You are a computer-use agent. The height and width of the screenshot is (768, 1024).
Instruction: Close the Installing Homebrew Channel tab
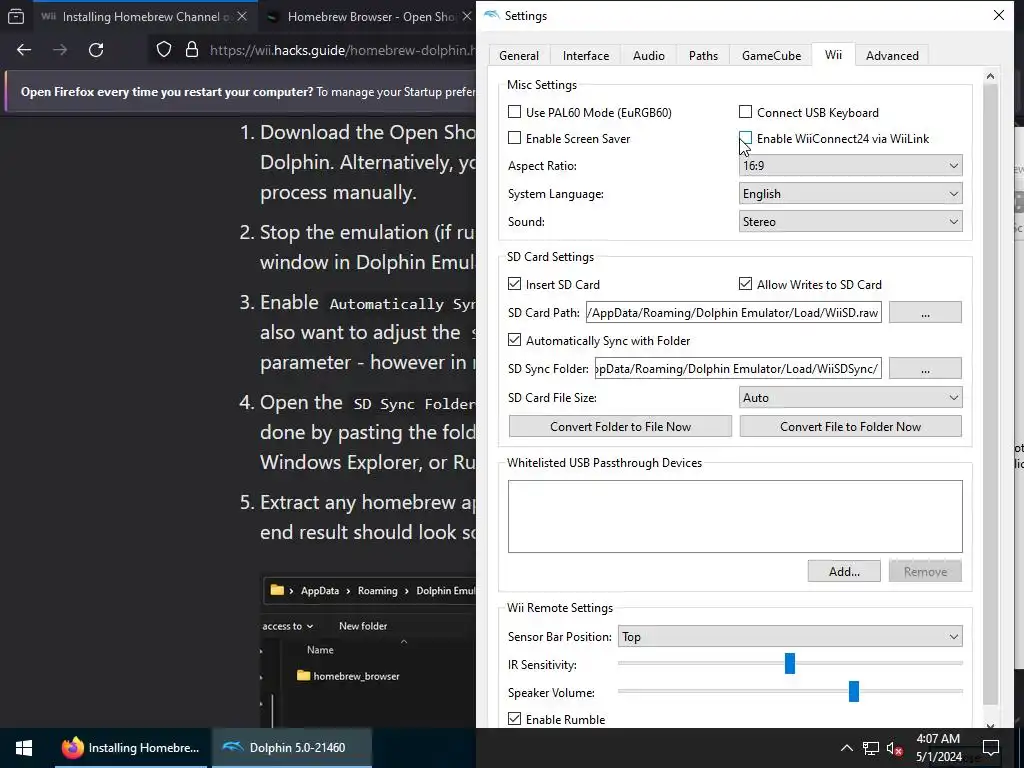click(x=242, y=16)
